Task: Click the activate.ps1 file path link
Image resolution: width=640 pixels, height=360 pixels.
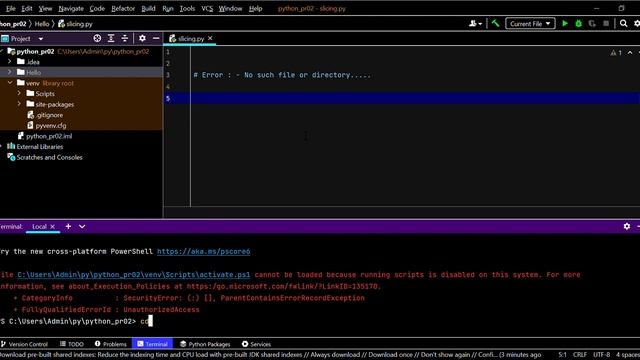Action: point(134,275)
